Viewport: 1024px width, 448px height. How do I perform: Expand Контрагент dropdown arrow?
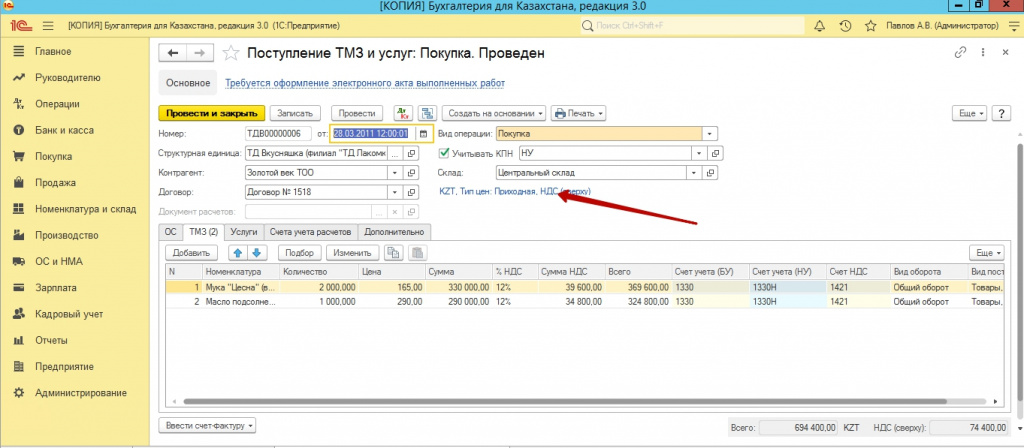click(396, 173)
